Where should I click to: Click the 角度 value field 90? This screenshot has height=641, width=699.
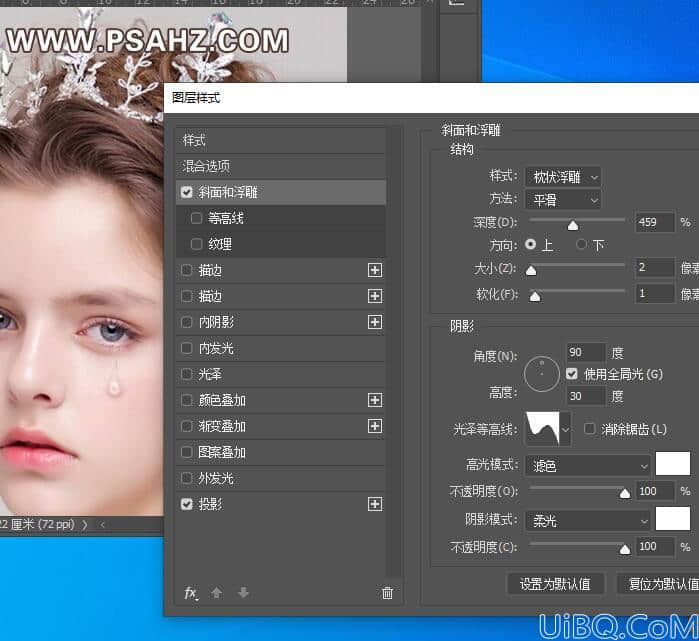[585, 352]
